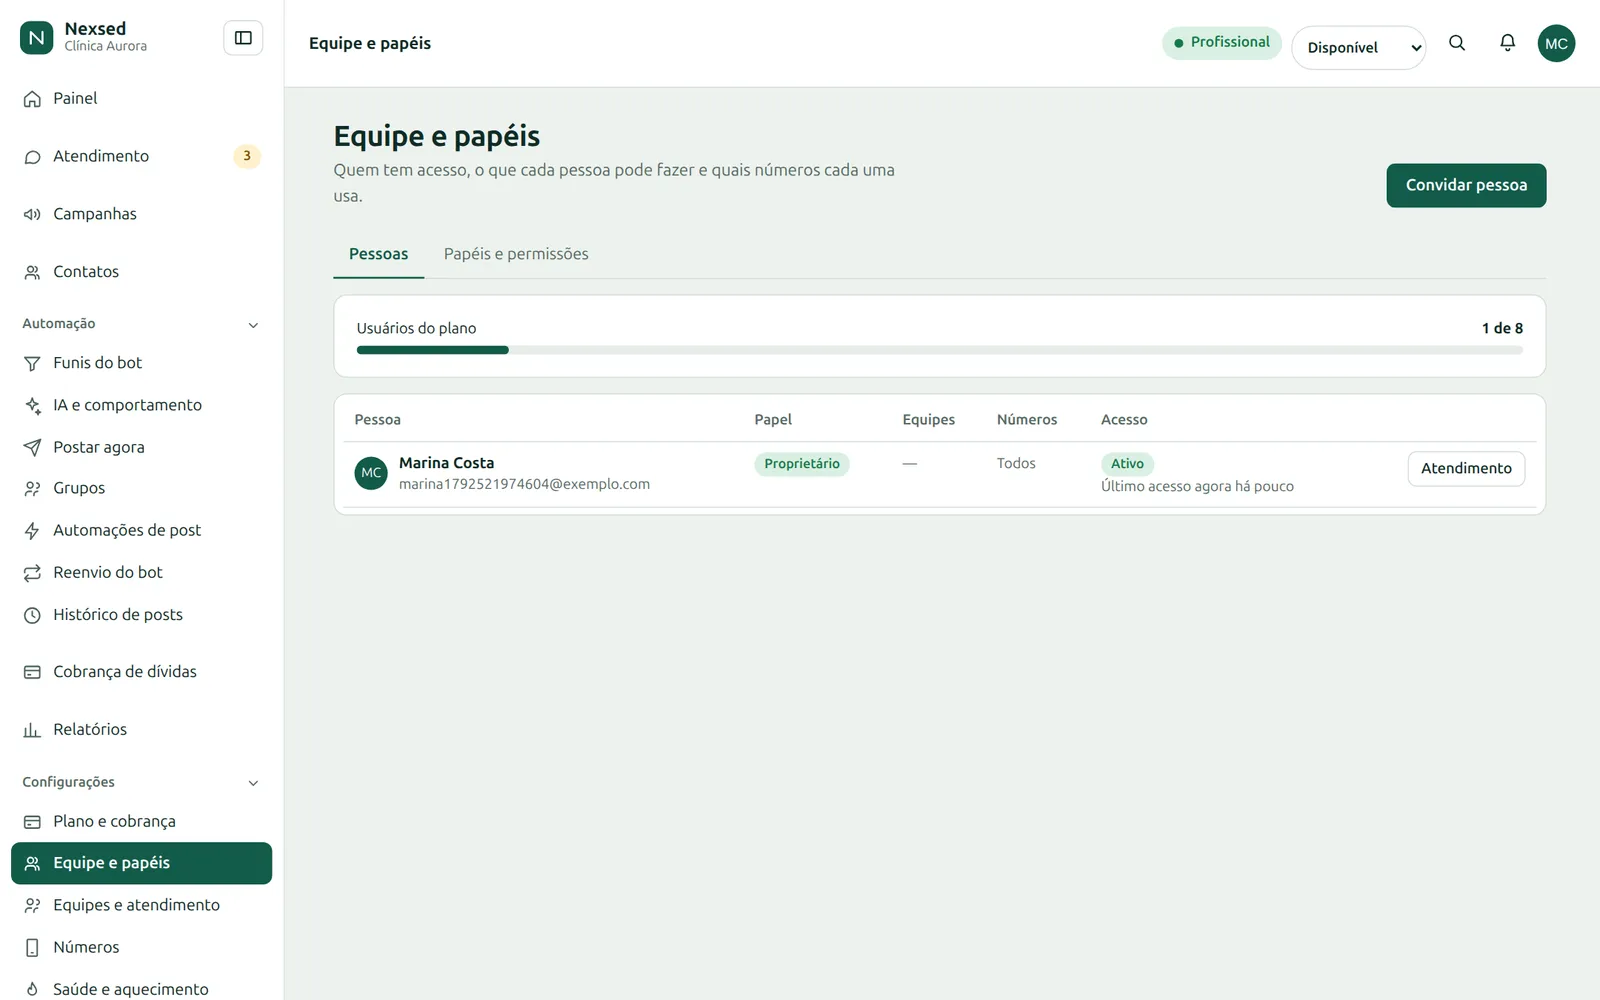
Task: Open Números phone icon
Action: [32, 947]
